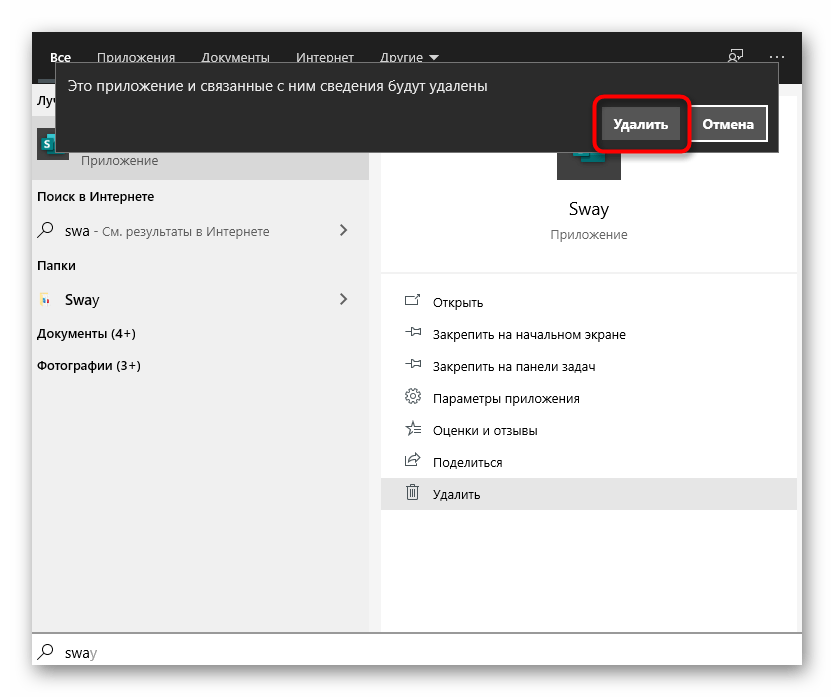Click the Поделиться share icon

point(412,462)
